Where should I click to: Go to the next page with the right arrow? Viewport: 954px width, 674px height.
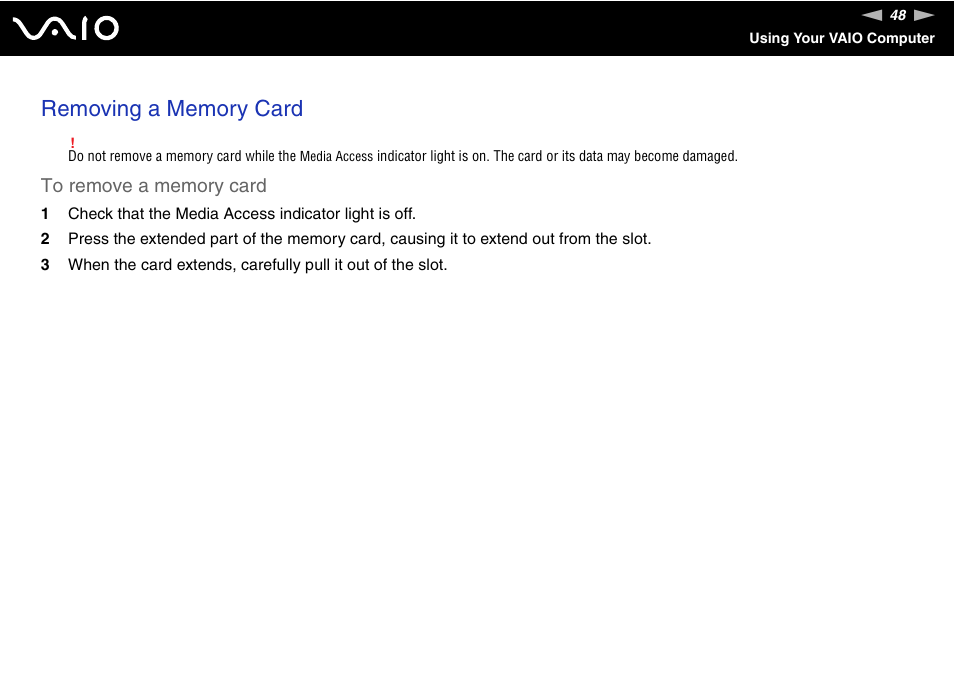[x=924, y=15]
